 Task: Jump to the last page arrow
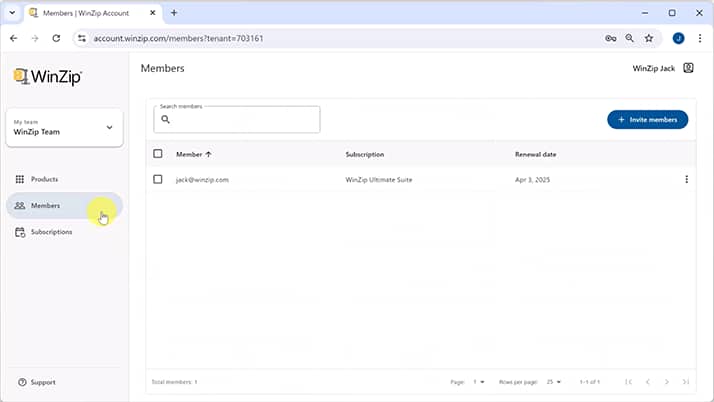686,382
